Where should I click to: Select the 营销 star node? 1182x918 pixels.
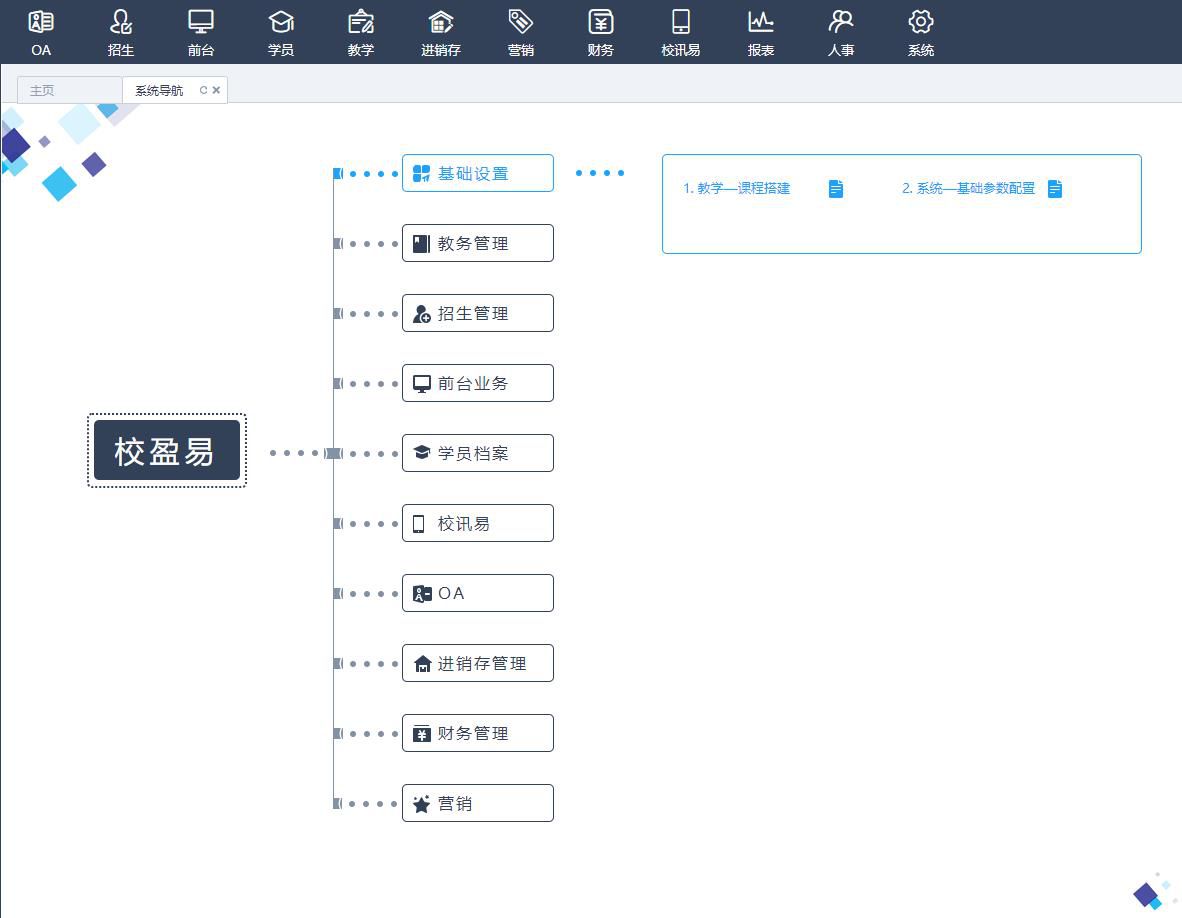click(478, 804)
